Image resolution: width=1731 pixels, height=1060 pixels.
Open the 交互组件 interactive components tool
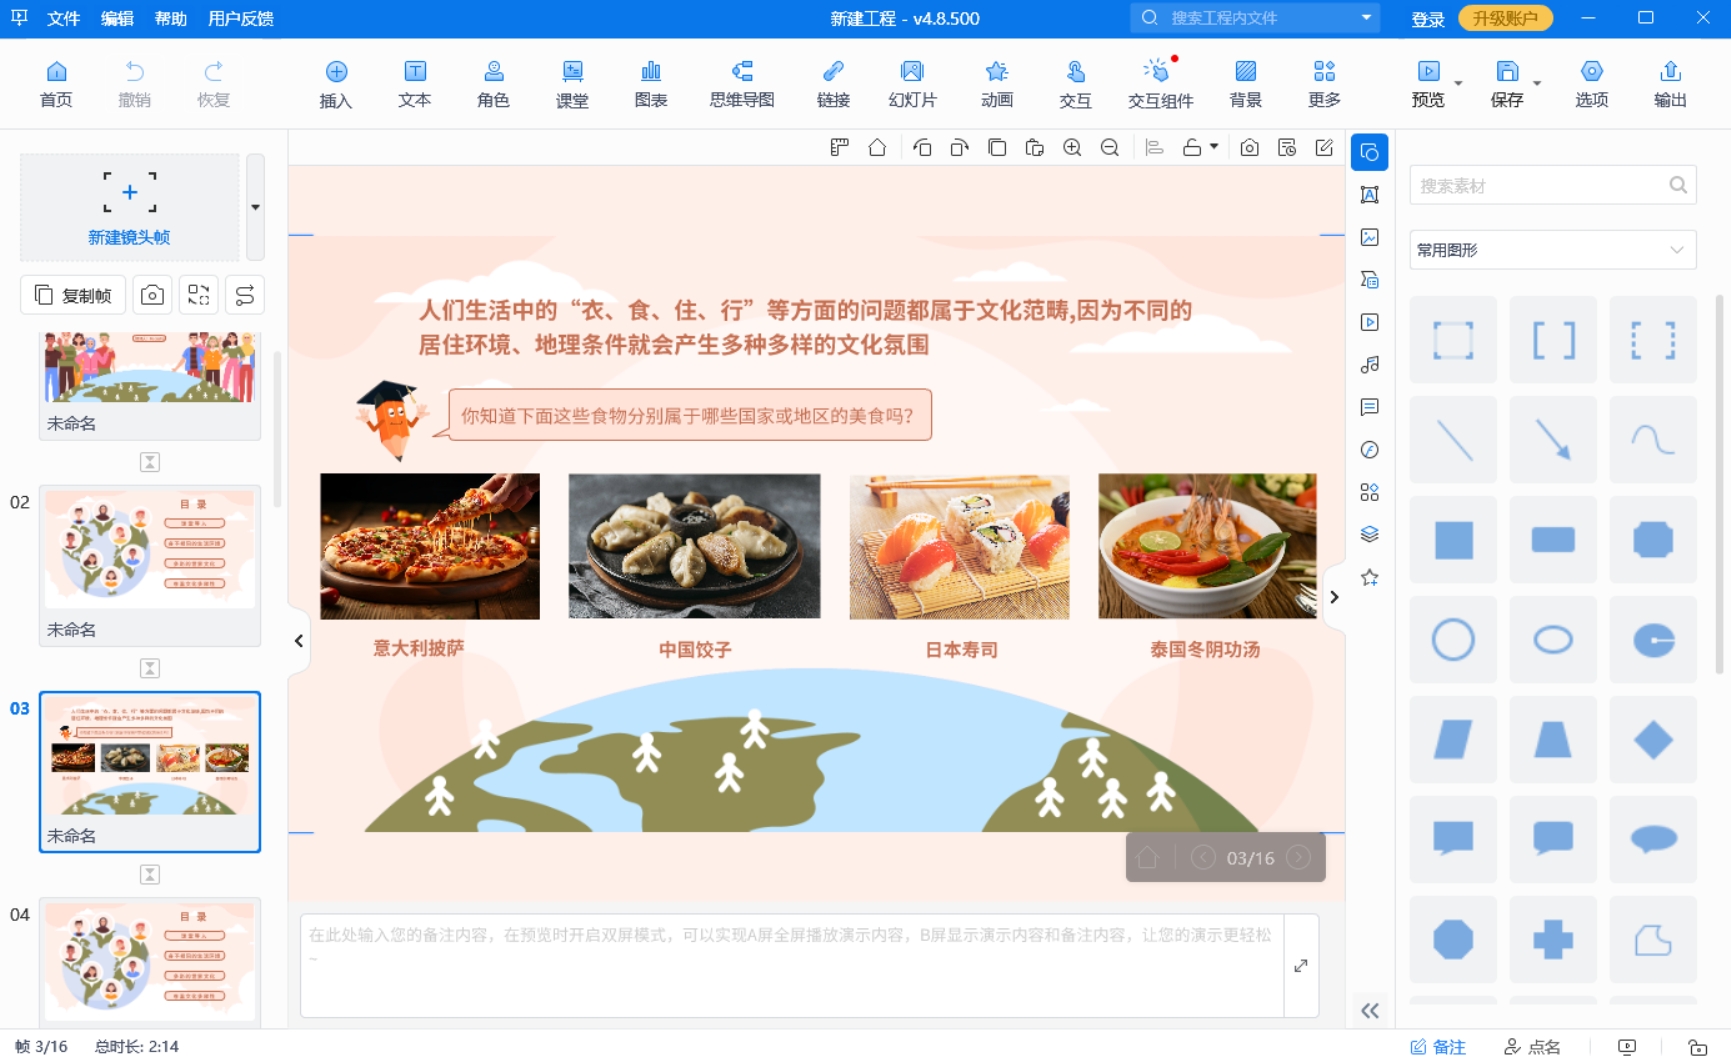pos(1160,84)
